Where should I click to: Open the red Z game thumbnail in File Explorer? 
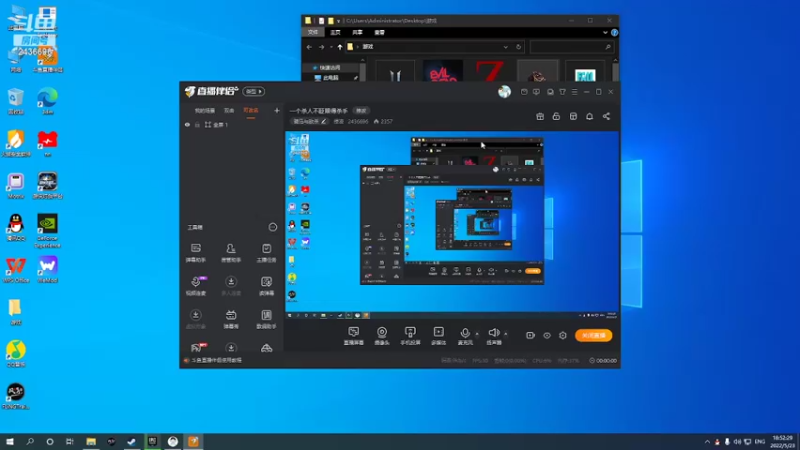pyautogui.click(x=490, y=71)
